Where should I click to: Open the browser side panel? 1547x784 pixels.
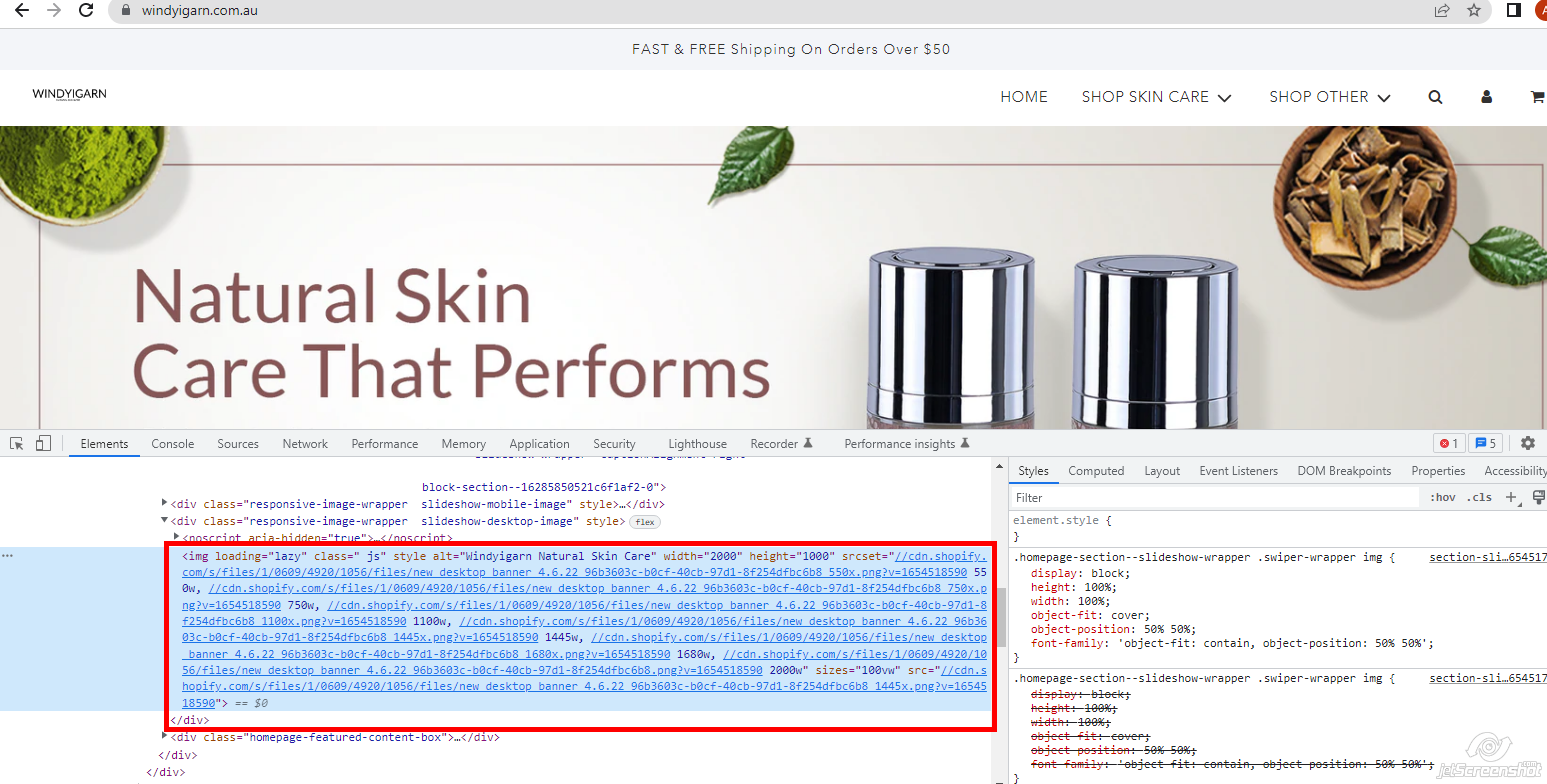[1514, 11]
